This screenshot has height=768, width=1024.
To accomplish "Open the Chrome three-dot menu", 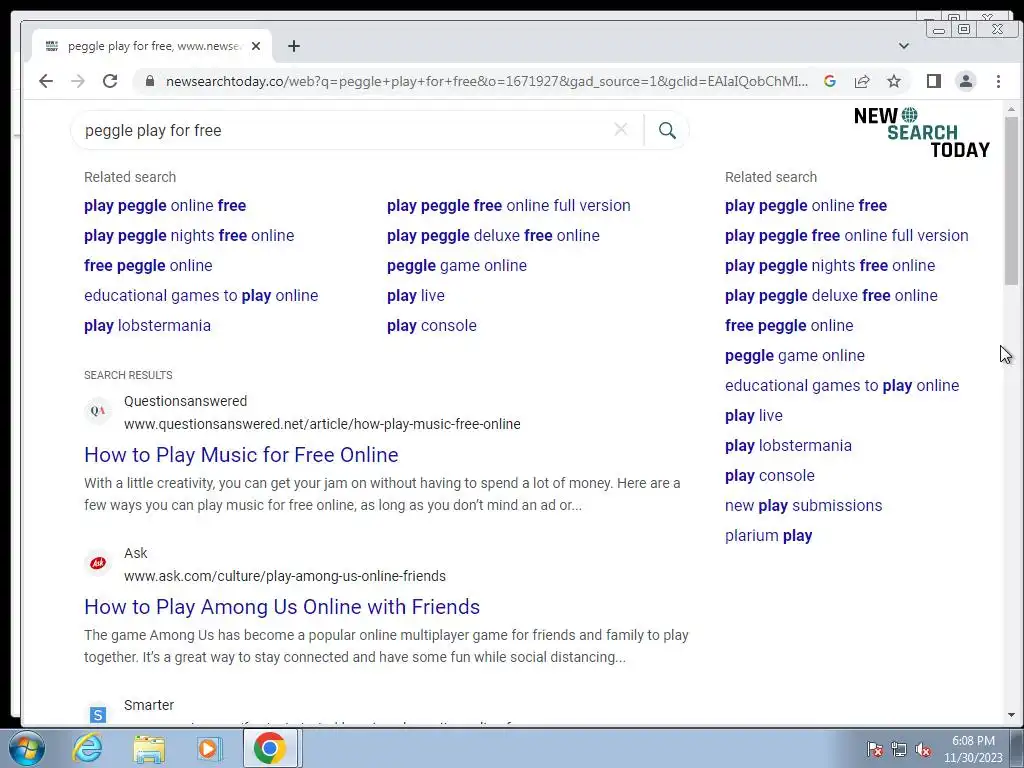I will point(998,81).
